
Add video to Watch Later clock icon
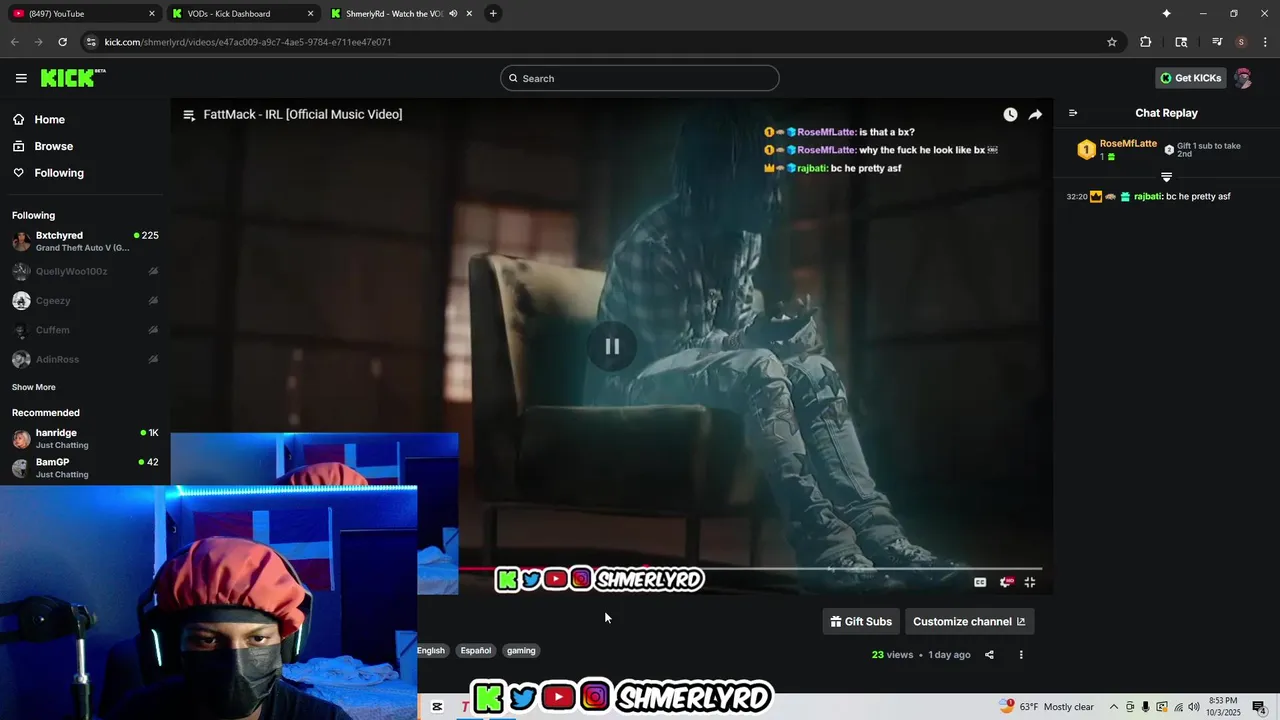pos(1010,115)
